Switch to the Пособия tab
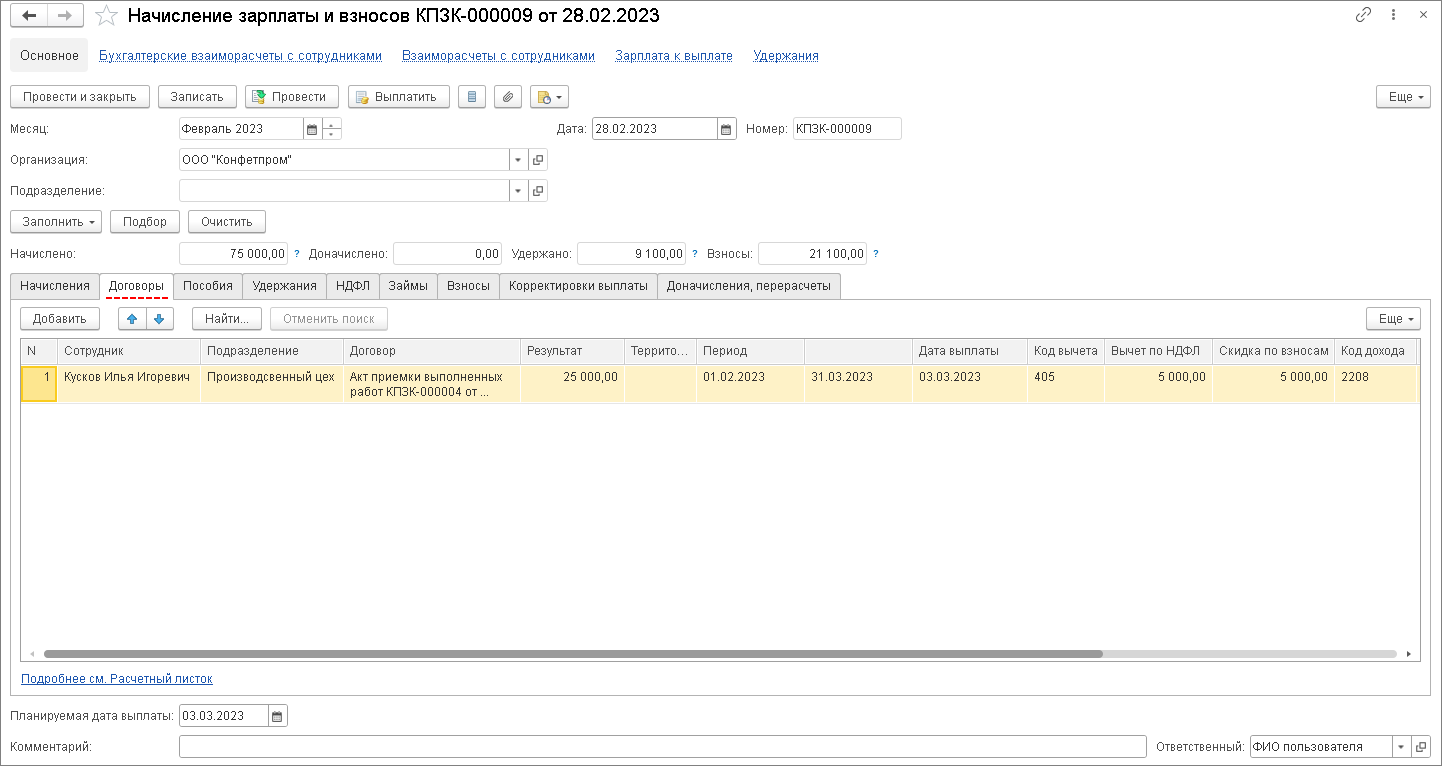 pyautogui.click(x=208, y=286)
